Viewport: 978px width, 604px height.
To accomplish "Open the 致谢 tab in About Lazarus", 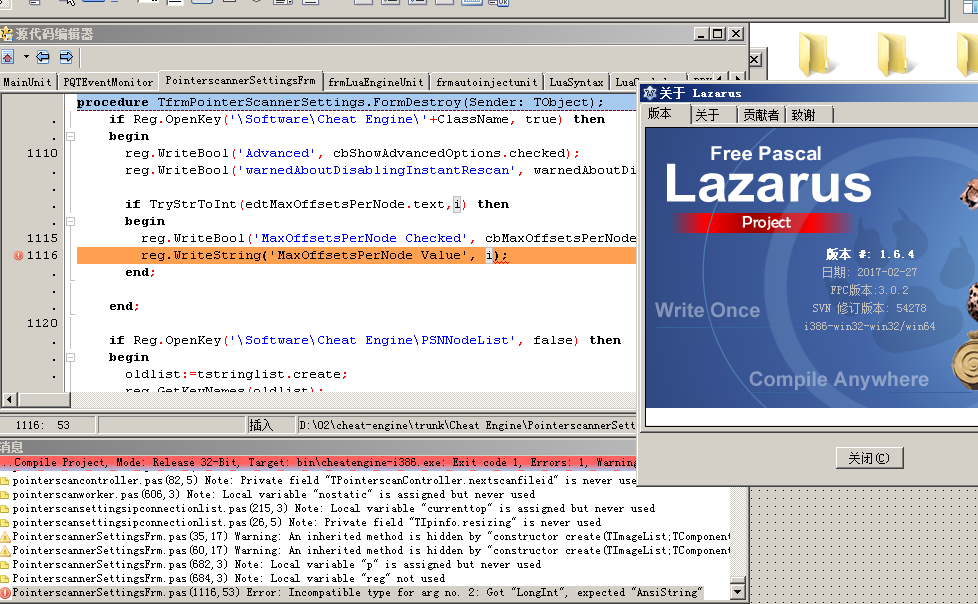I will click(804, 115).
